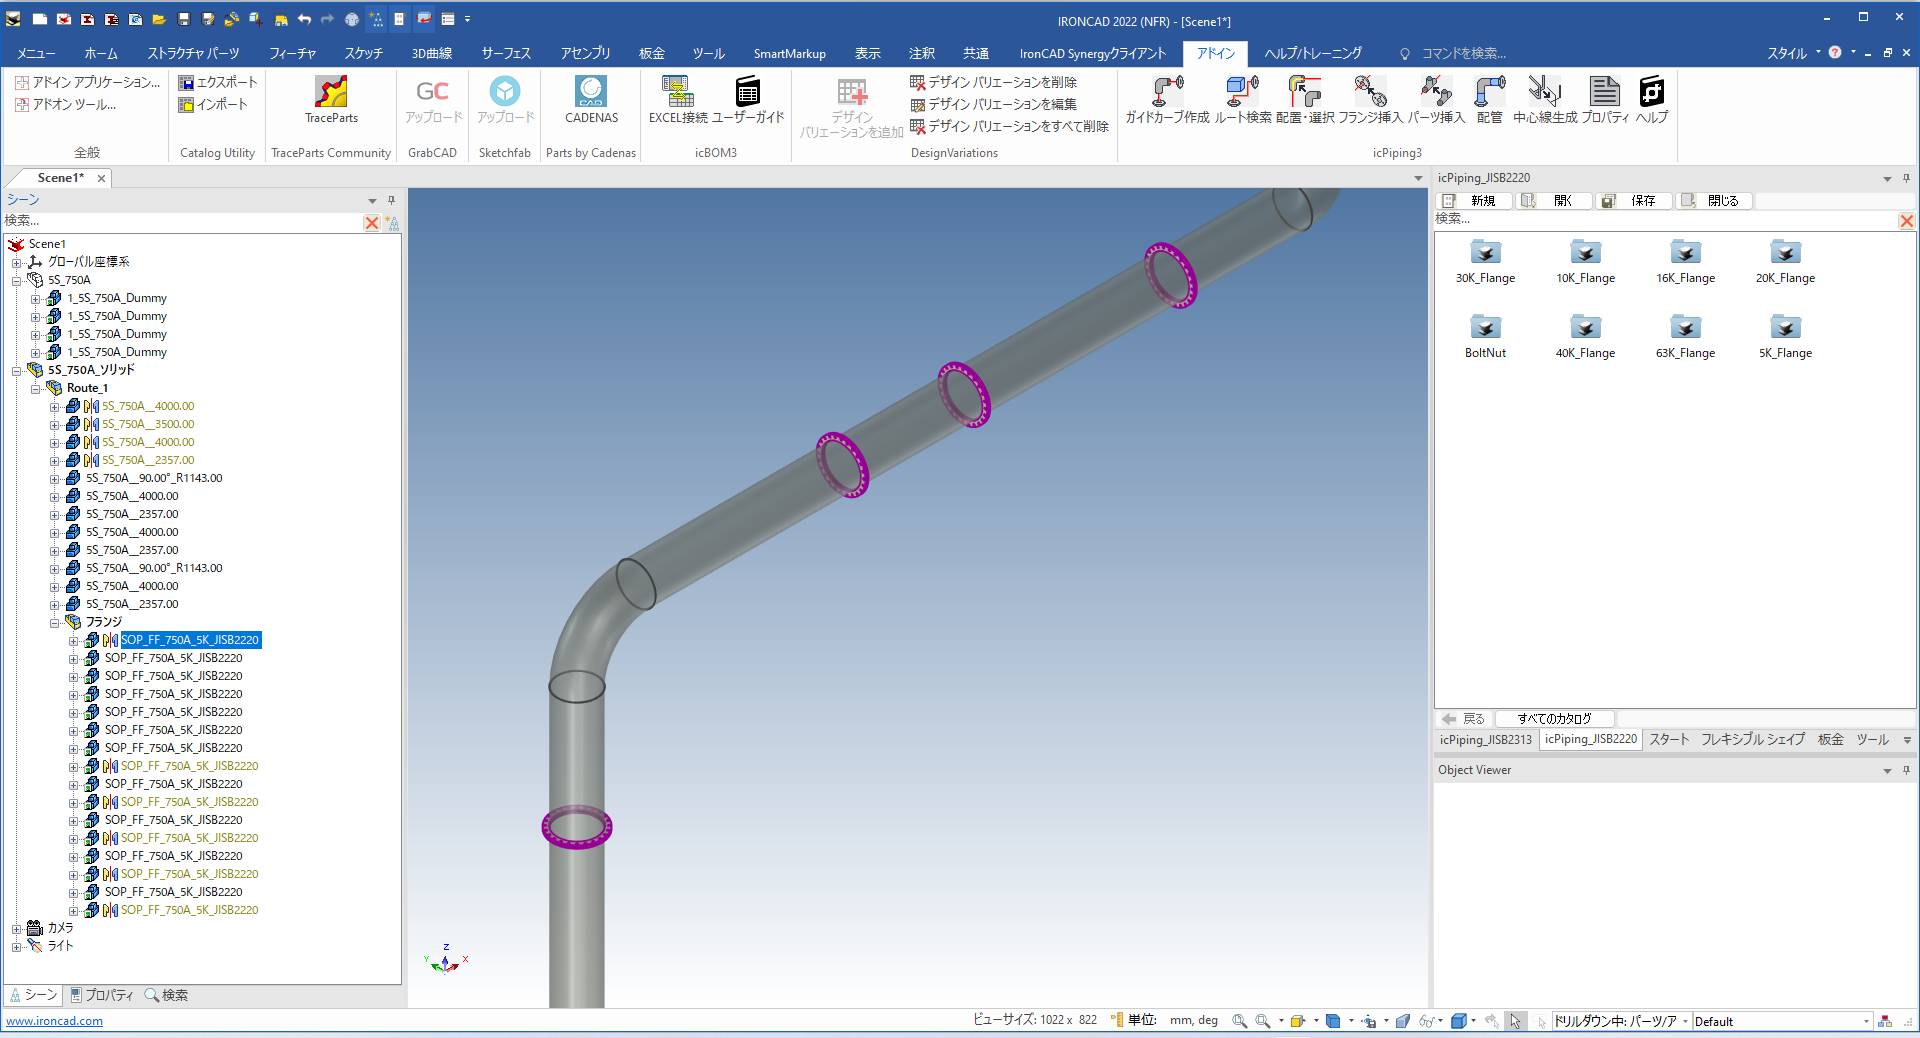Select the 5S_750A__90.00°_R1143.00 elbow item
Image resolution: width=1920 pixels, height=1038 pixels.
tap(154, 478)
